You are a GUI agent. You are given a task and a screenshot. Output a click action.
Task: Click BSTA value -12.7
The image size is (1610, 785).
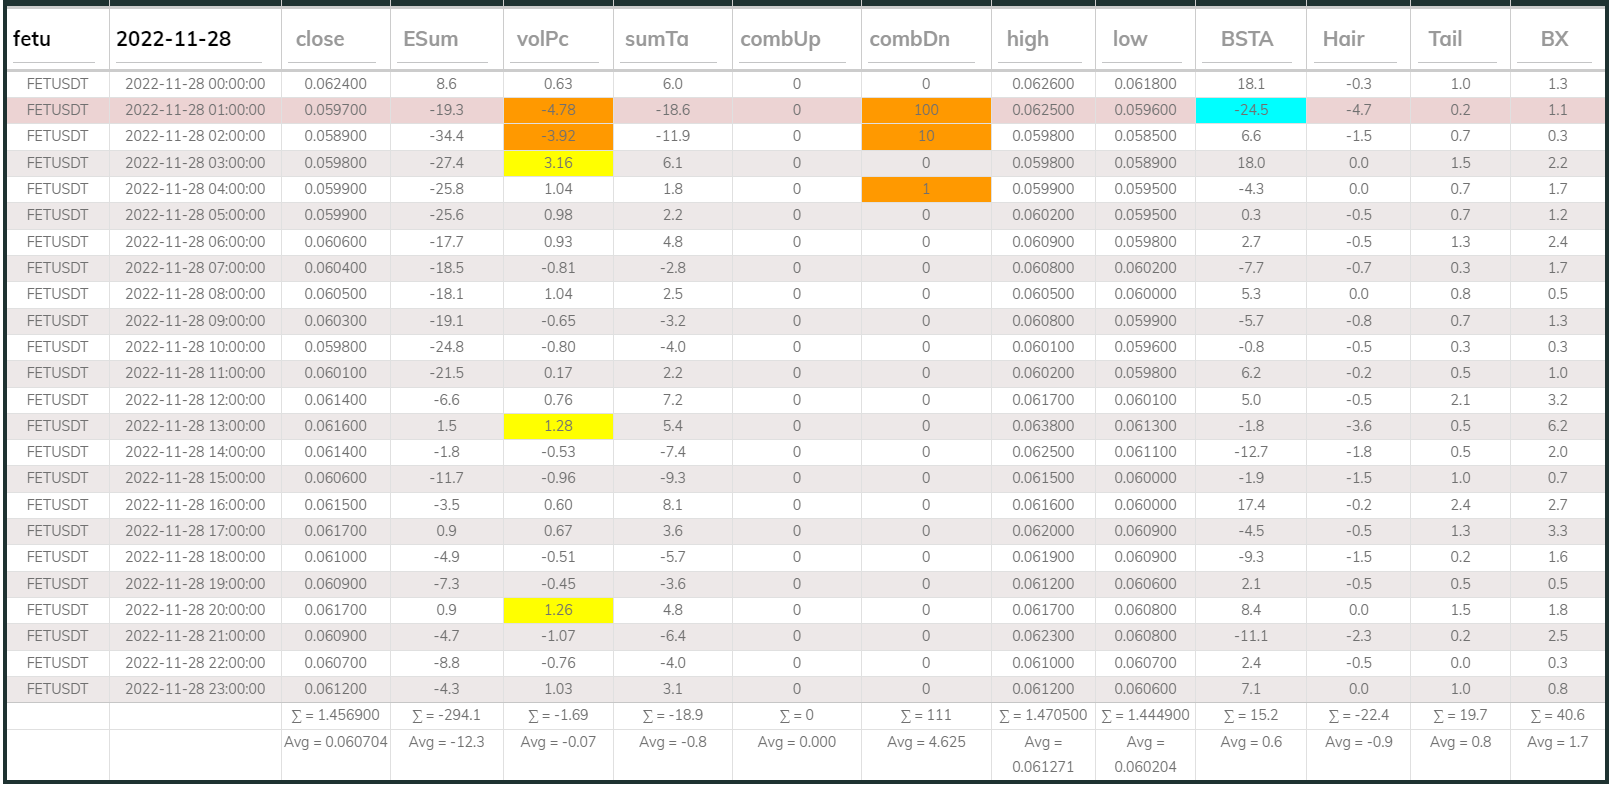tap(1251, 452)
